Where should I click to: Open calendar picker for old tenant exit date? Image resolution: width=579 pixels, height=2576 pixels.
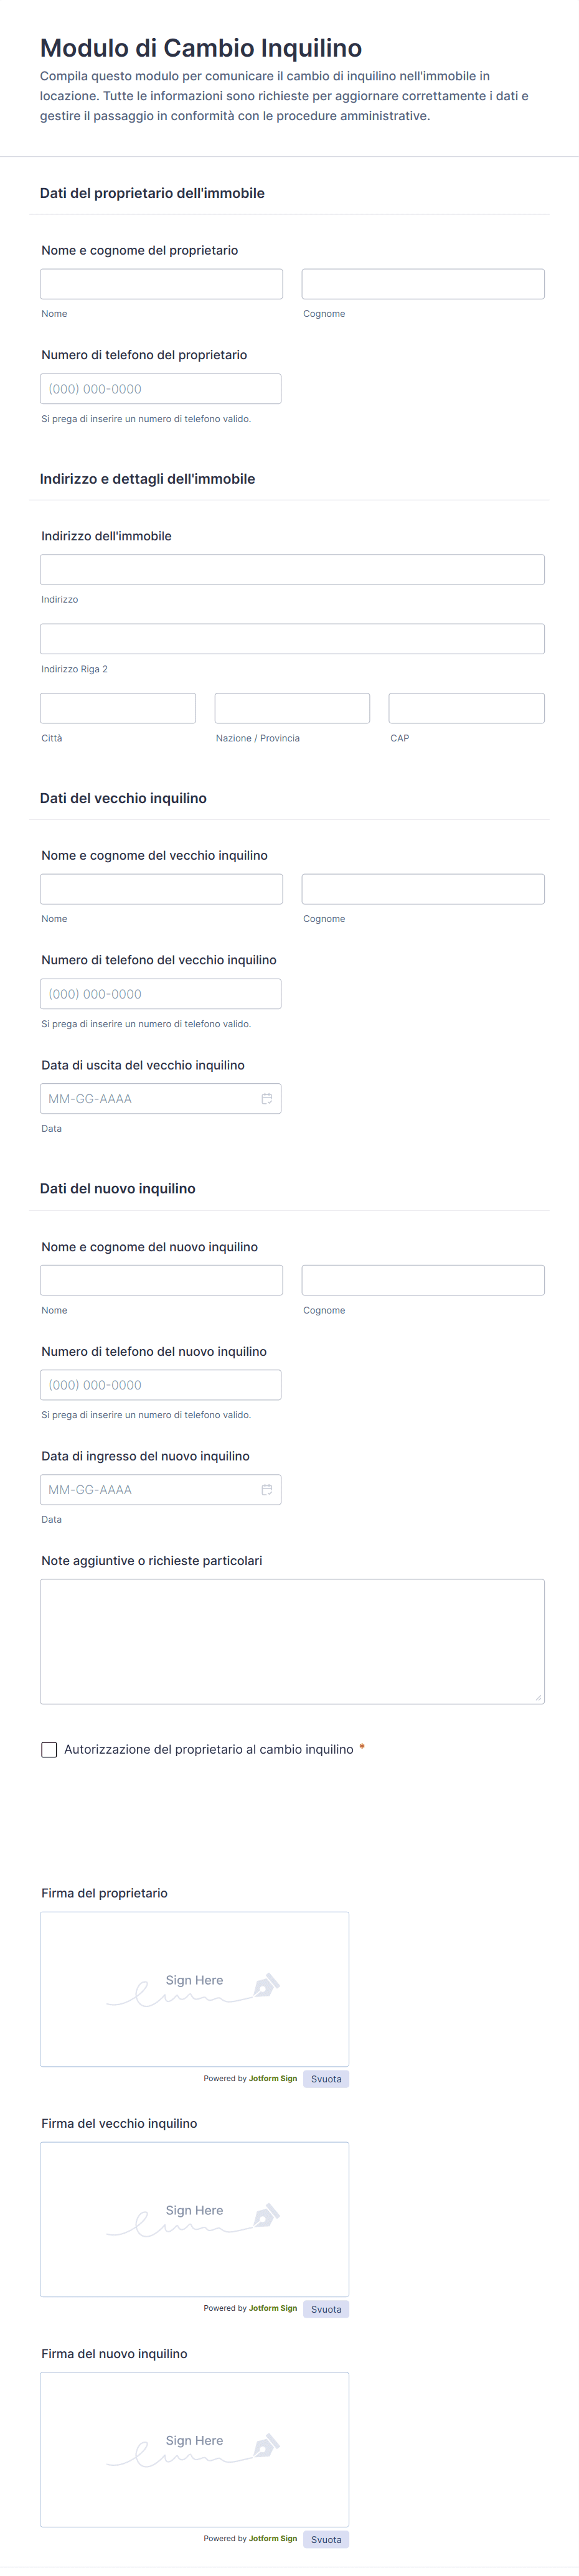[x=266, y=1098]
